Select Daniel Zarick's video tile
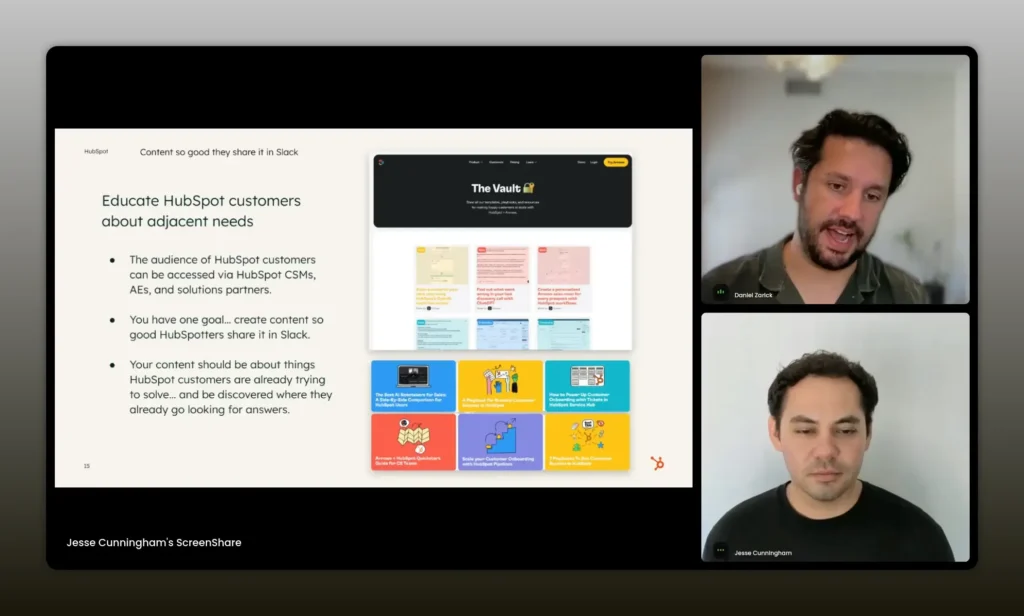This screenshot has height=616, width=1024. pos(835,178)
